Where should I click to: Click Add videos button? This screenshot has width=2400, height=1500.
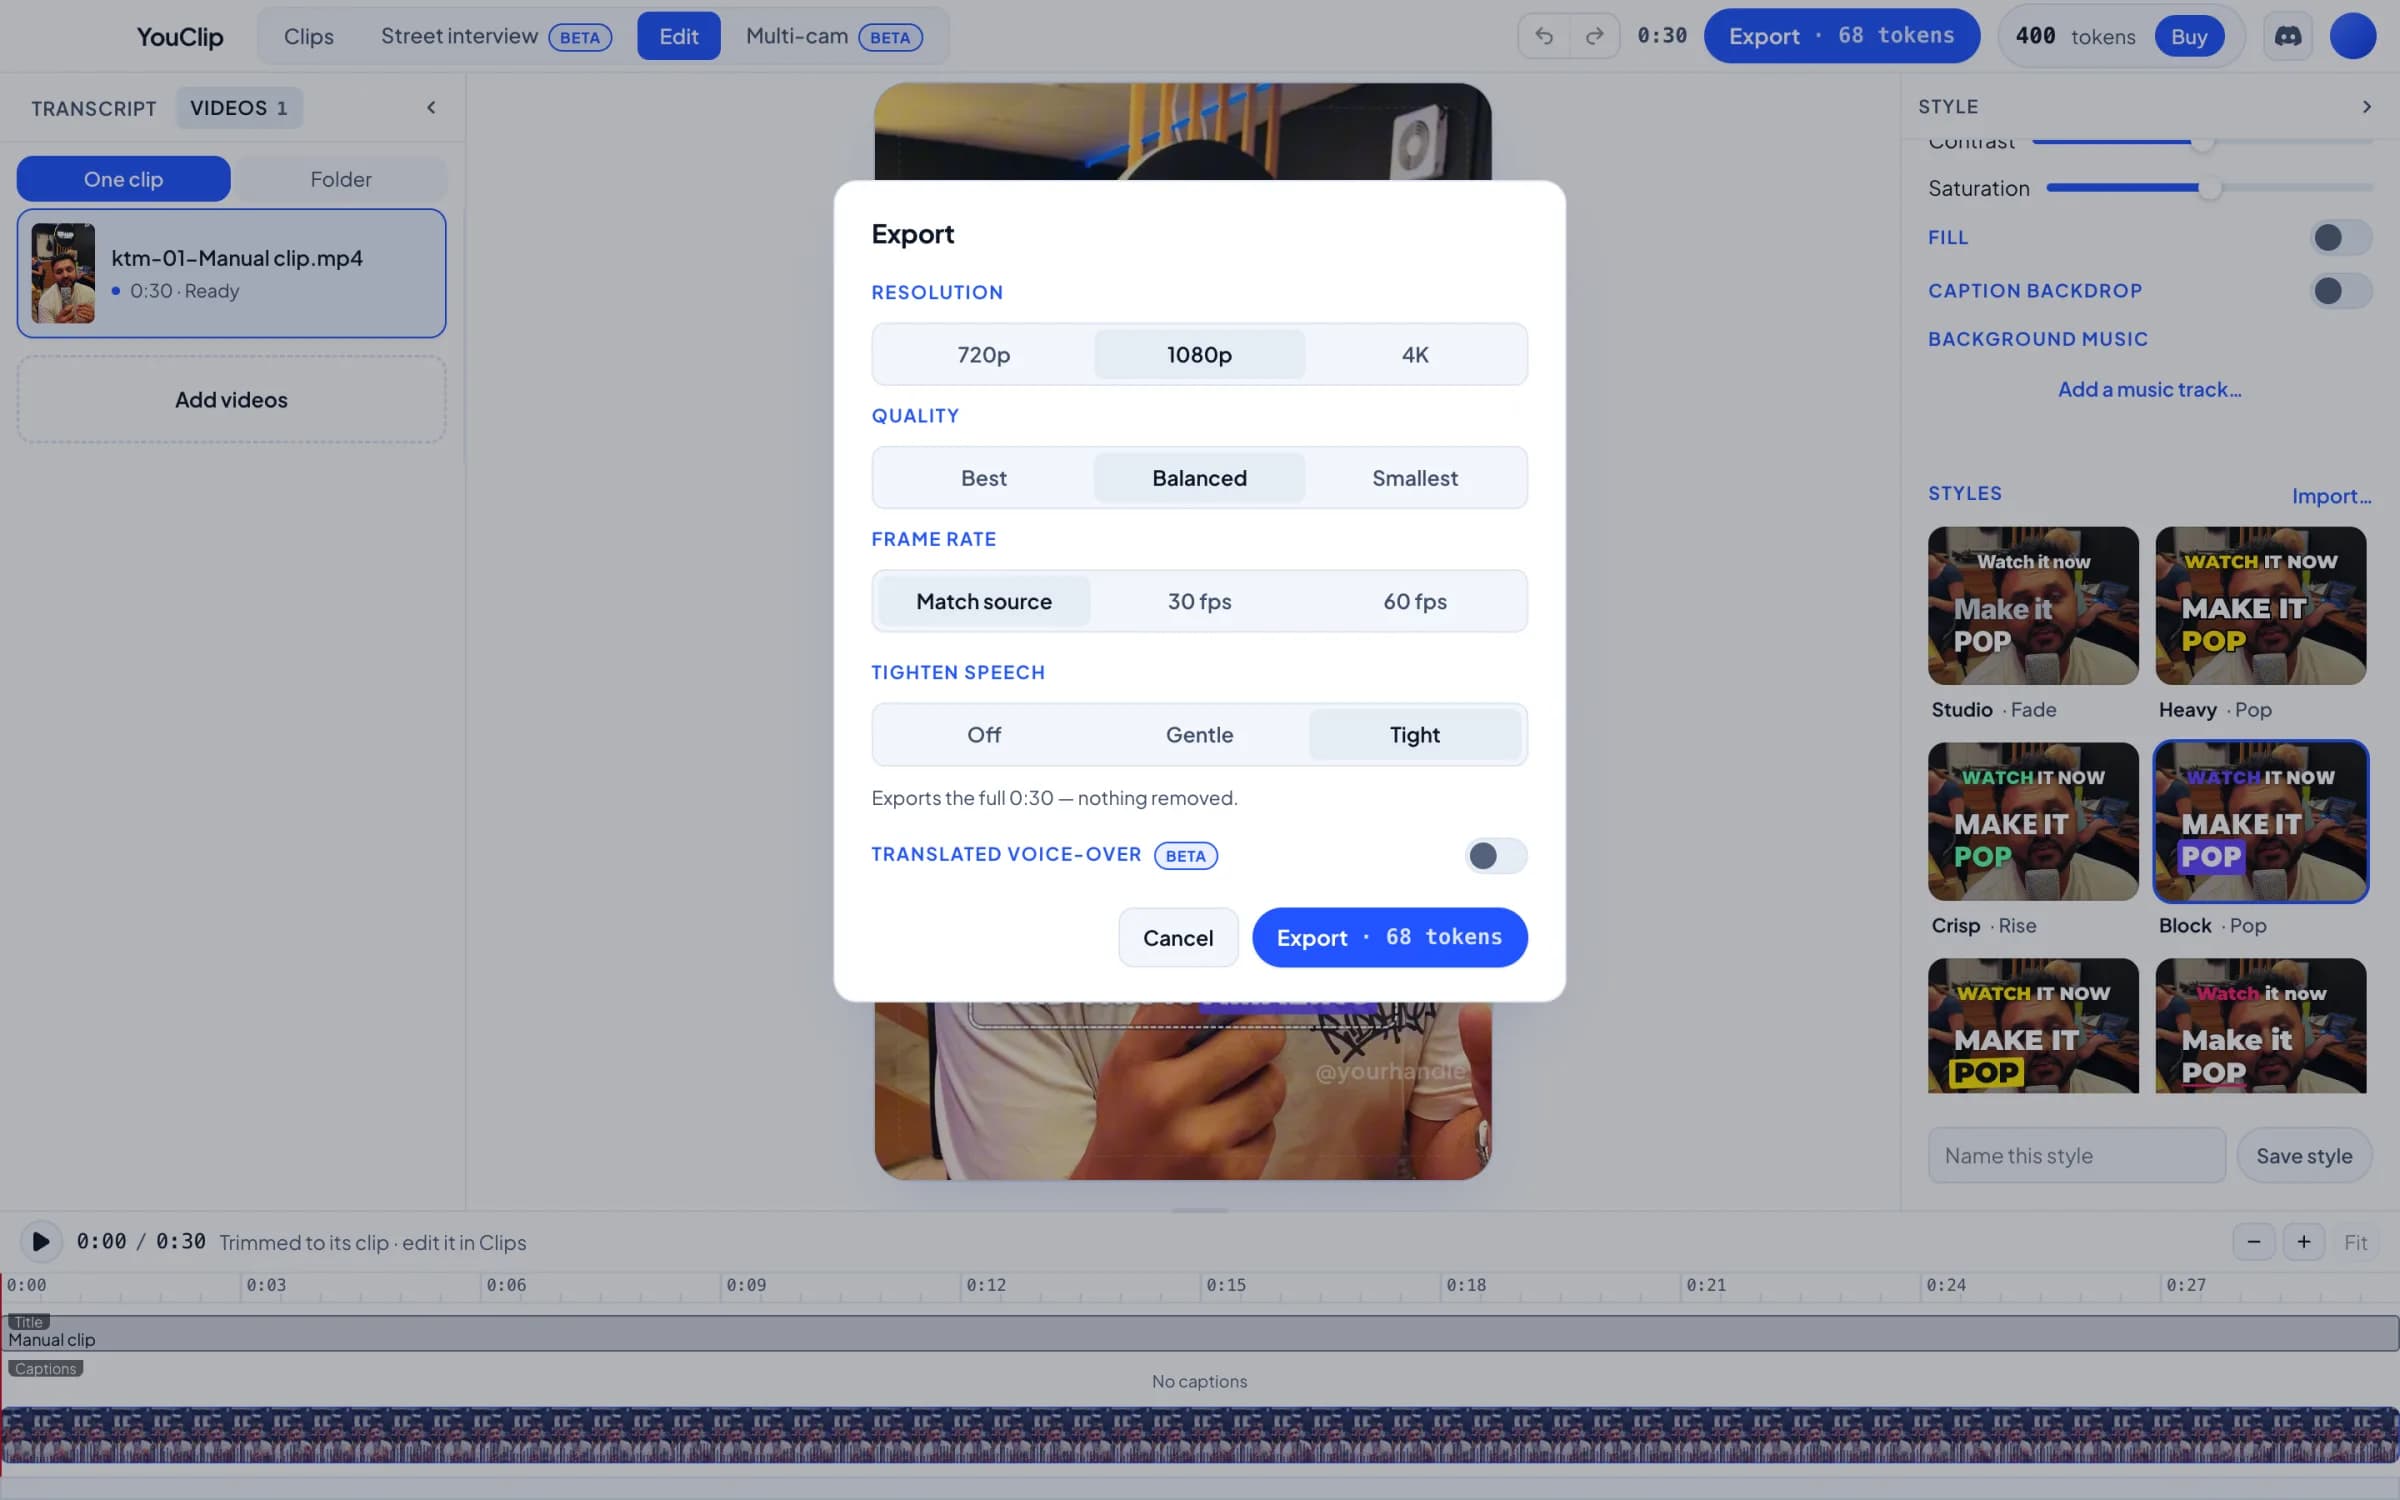tap(231, 399)
